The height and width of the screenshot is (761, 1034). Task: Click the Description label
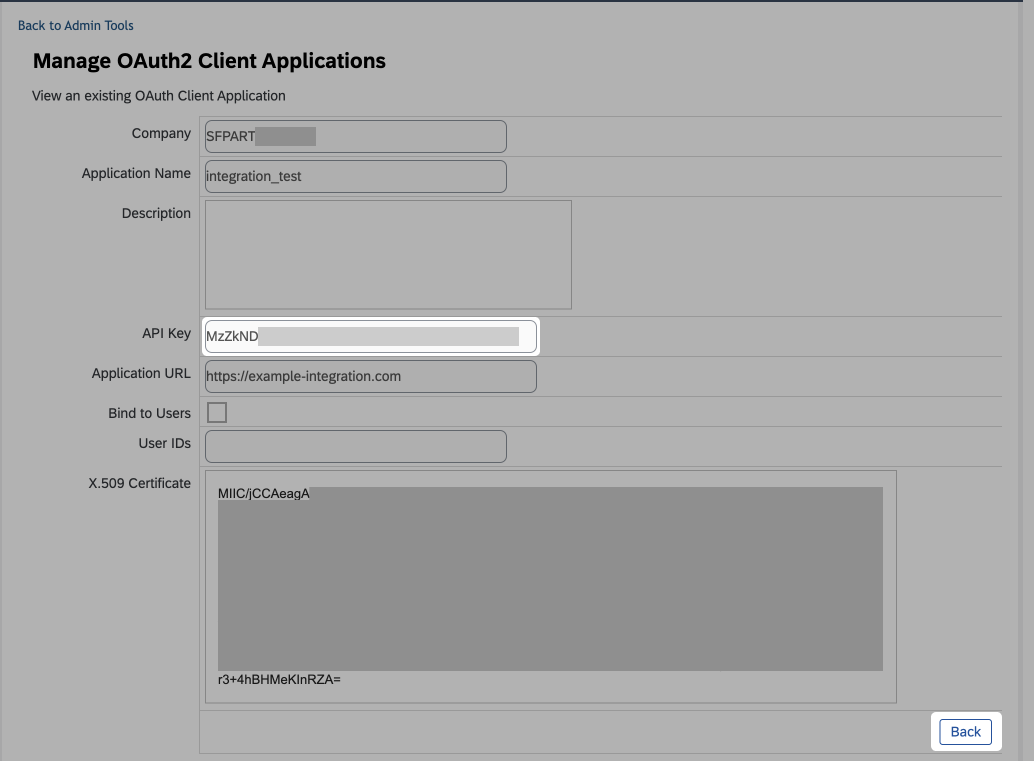[156, 214]
